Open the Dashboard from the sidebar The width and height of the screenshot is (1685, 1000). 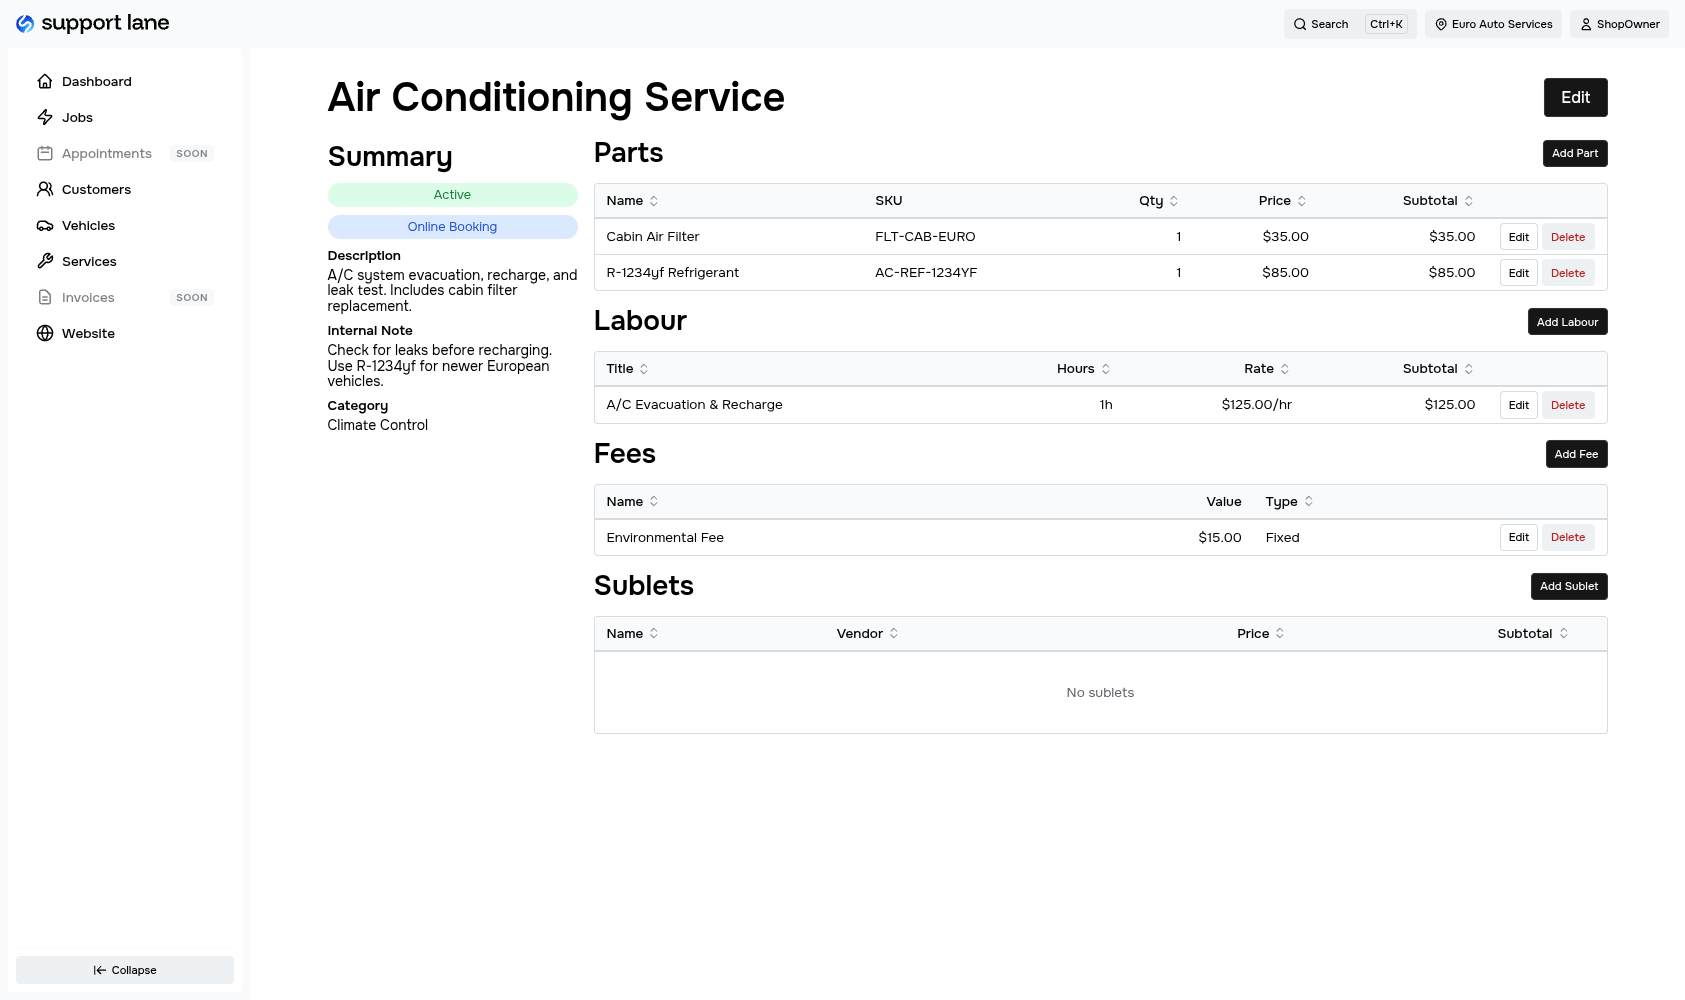pos(96,81)
